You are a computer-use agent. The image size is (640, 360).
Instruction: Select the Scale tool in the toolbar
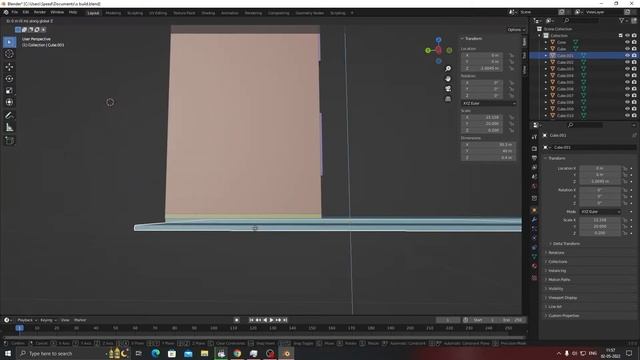9,90
